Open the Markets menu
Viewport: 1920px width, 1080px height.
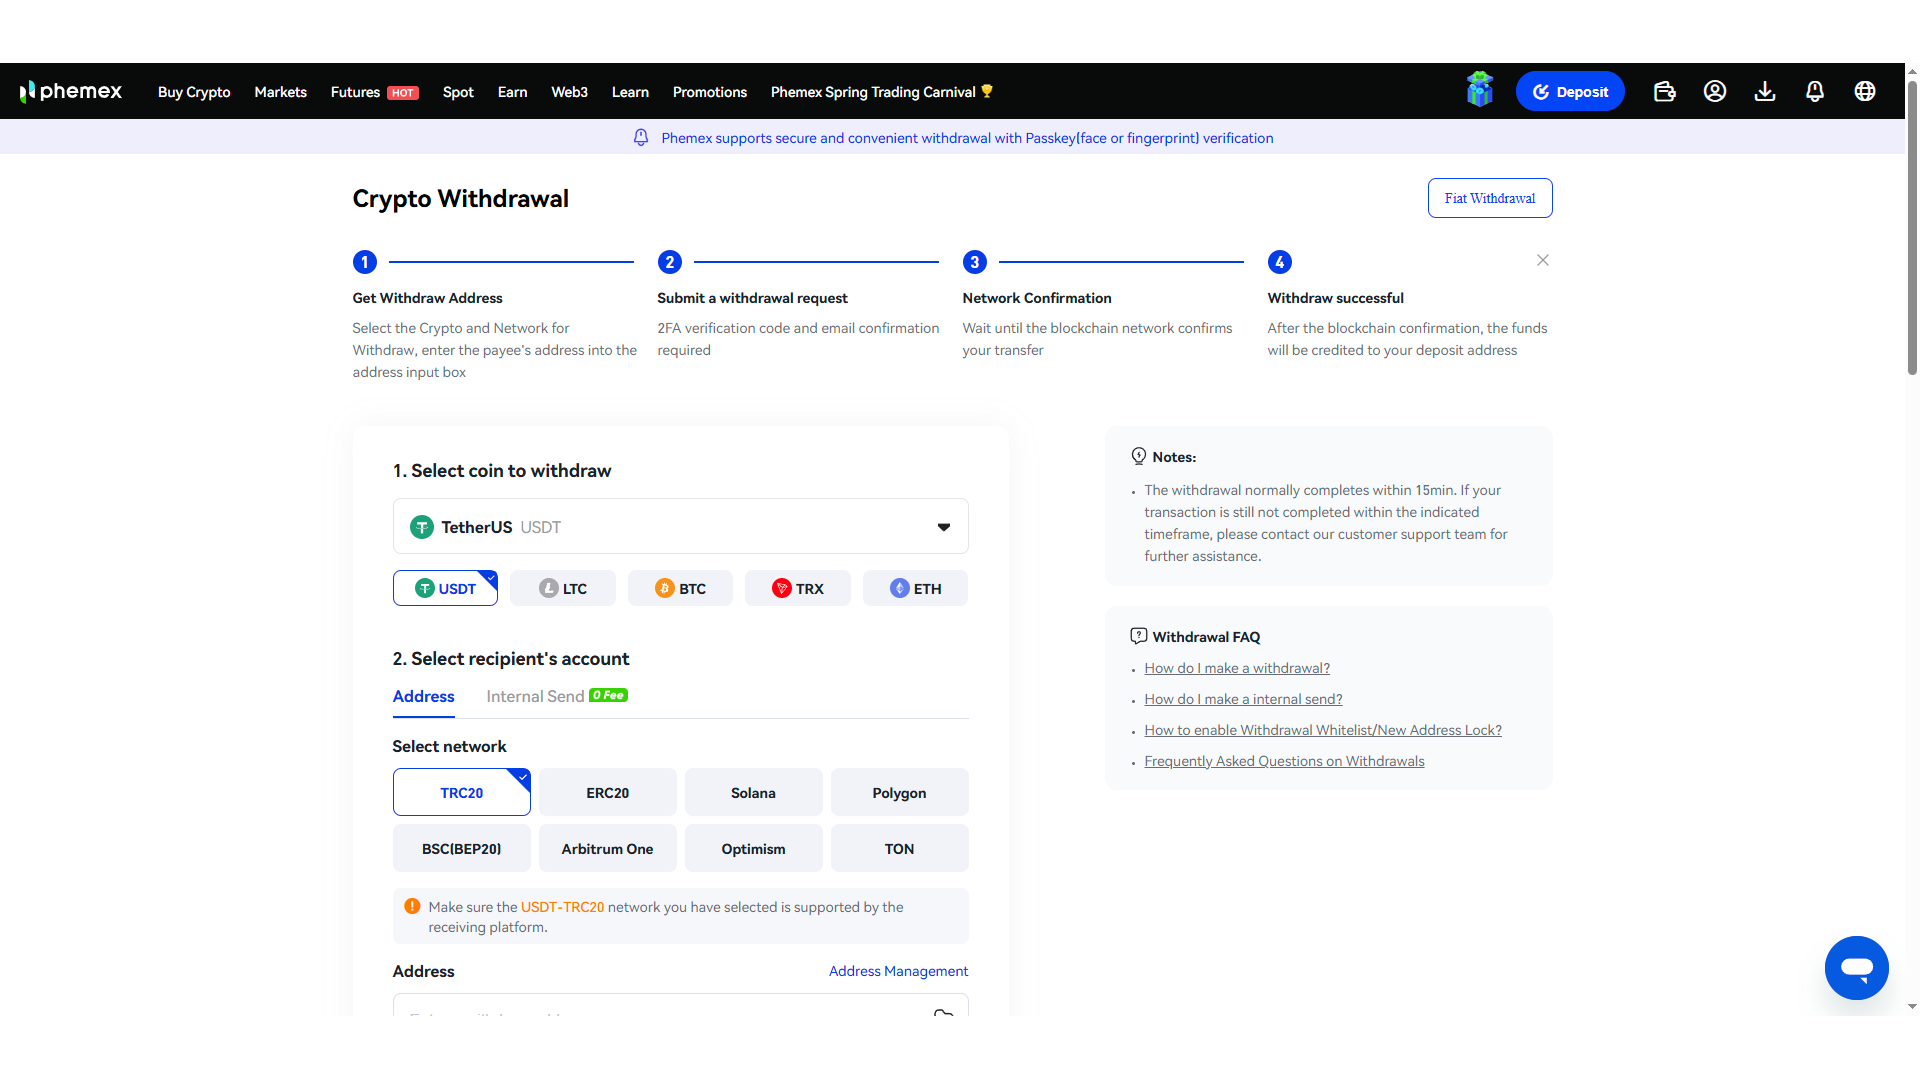click(280, 91)
